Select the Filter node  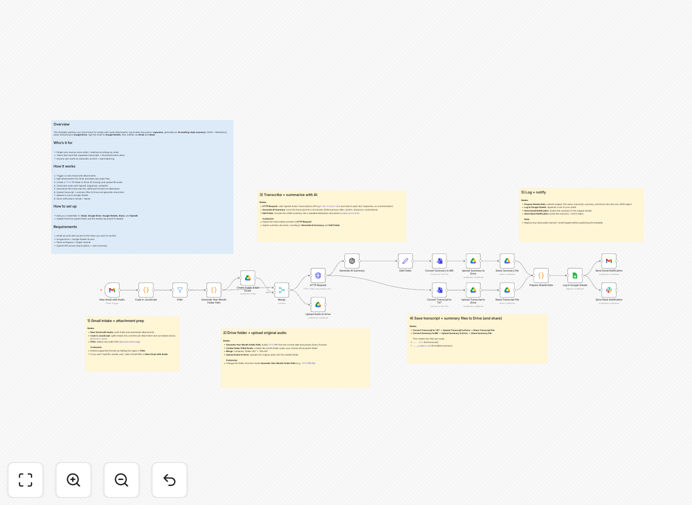180,290
